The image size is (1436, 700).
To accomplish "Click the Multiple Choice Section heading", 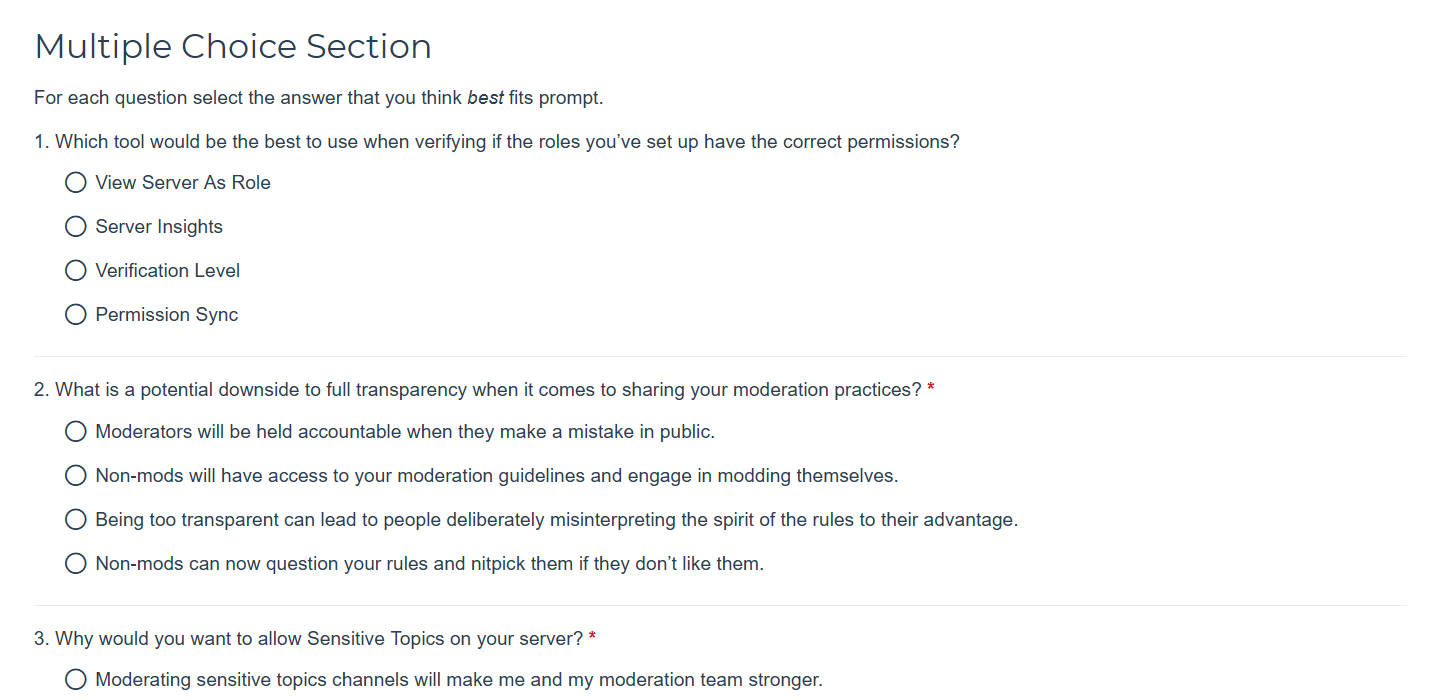I will point(233,47).
